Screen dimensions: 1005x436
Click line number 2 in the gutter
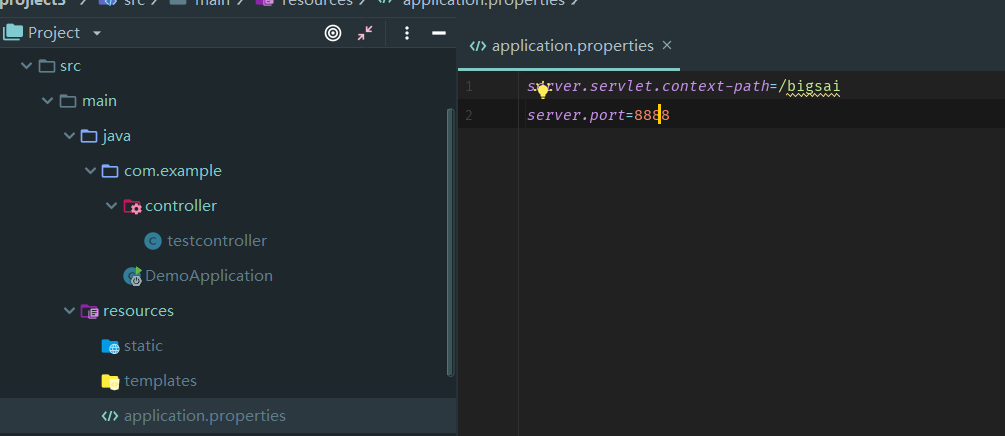point(469,115)
